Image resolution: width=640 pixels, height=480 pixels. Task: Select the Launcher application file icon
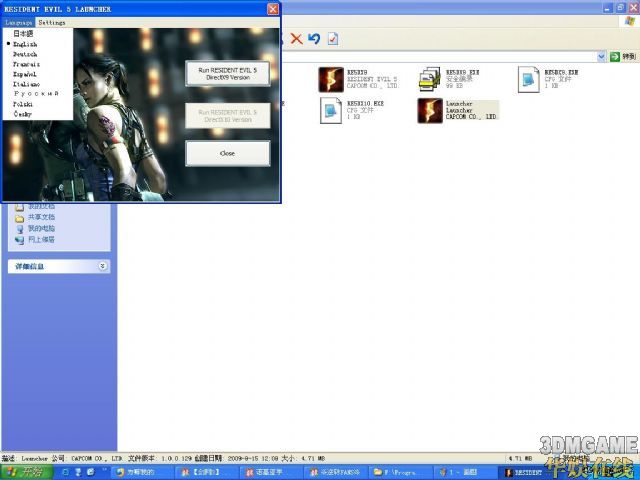click(x=430, y=111)
